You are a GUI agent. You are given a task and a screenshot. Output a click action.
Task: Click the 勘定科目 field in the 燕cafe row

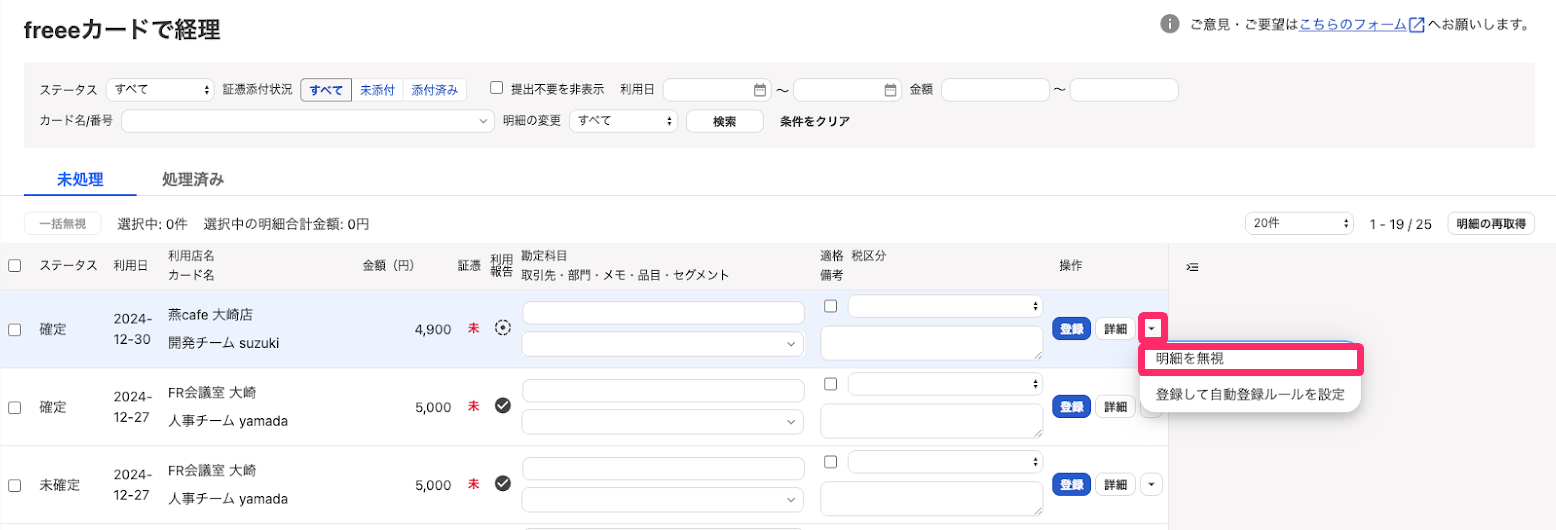663,313
